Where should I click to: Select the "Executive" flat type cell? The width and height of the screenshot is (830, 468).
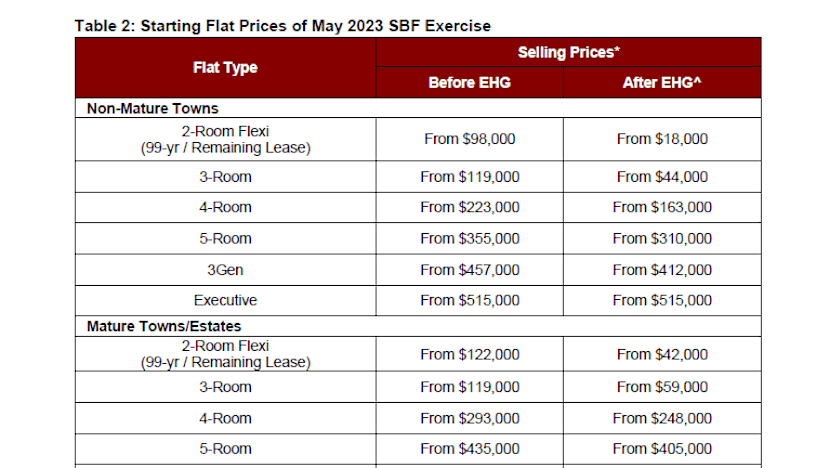[225, 300]
